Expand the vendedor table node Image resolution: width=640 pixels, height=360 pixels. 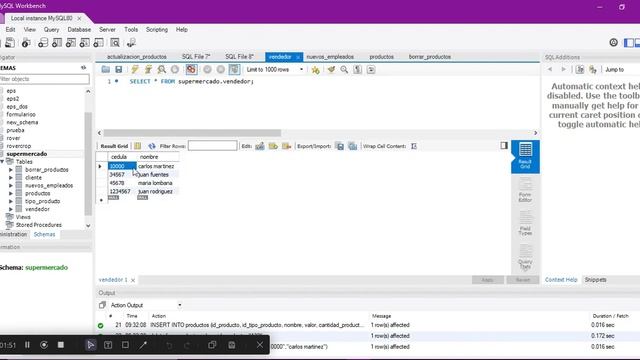(x=11, y=209)
